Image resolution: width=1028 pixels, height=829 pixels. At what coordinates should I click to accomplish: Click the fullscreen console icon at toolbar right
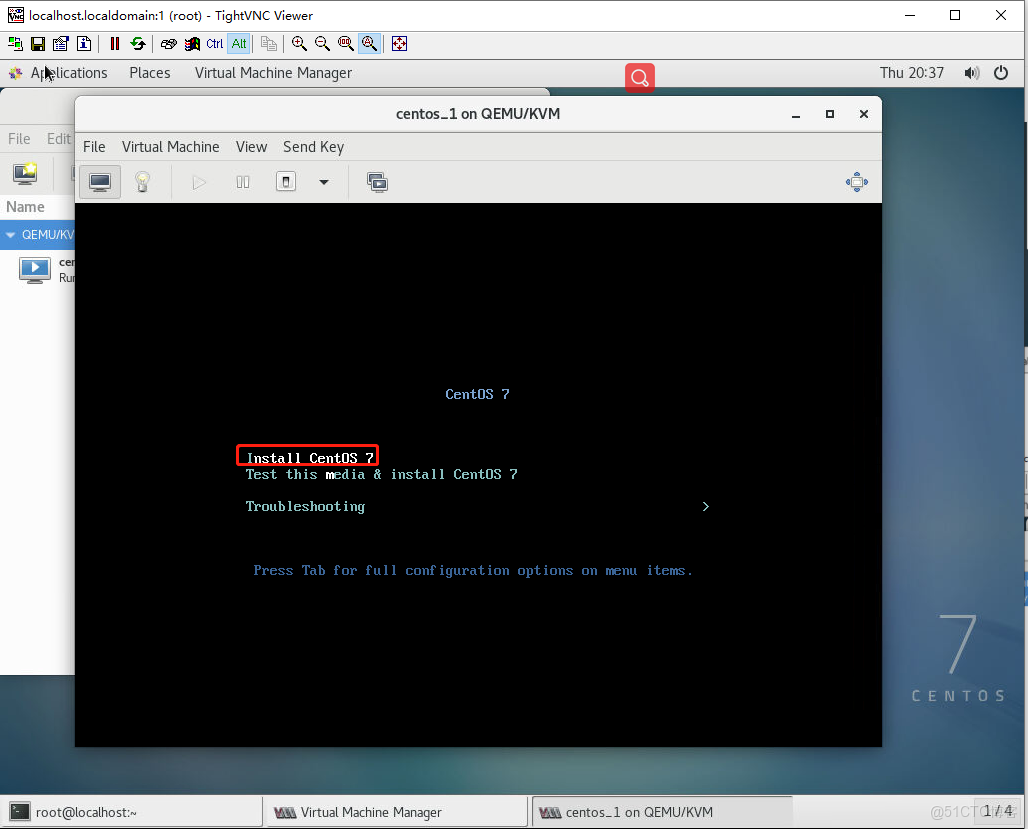click(x=856, y=182)
